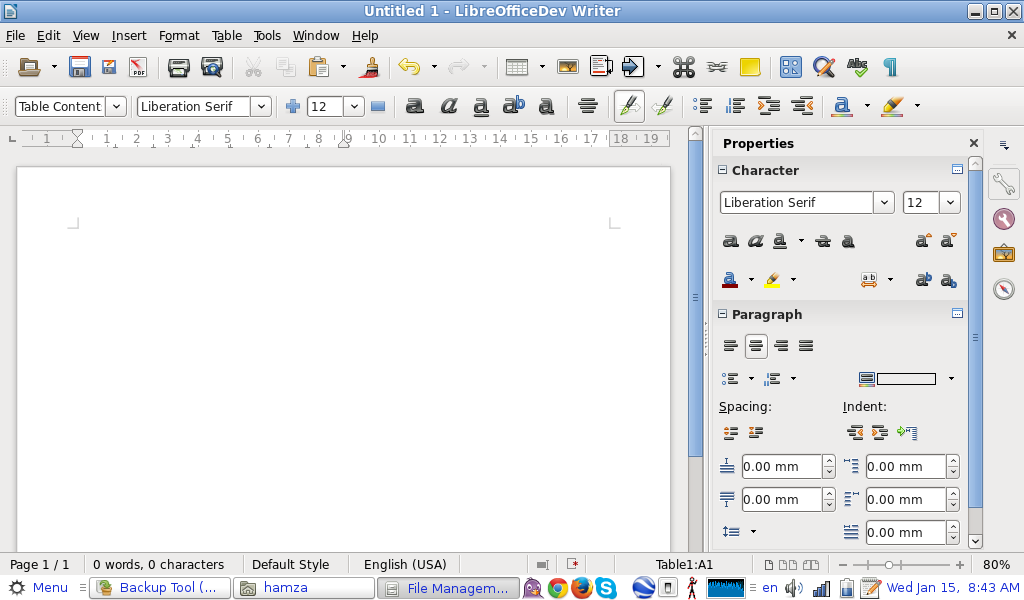Open the Format menu
This screenshot has width=1024, height=600.
179,35
